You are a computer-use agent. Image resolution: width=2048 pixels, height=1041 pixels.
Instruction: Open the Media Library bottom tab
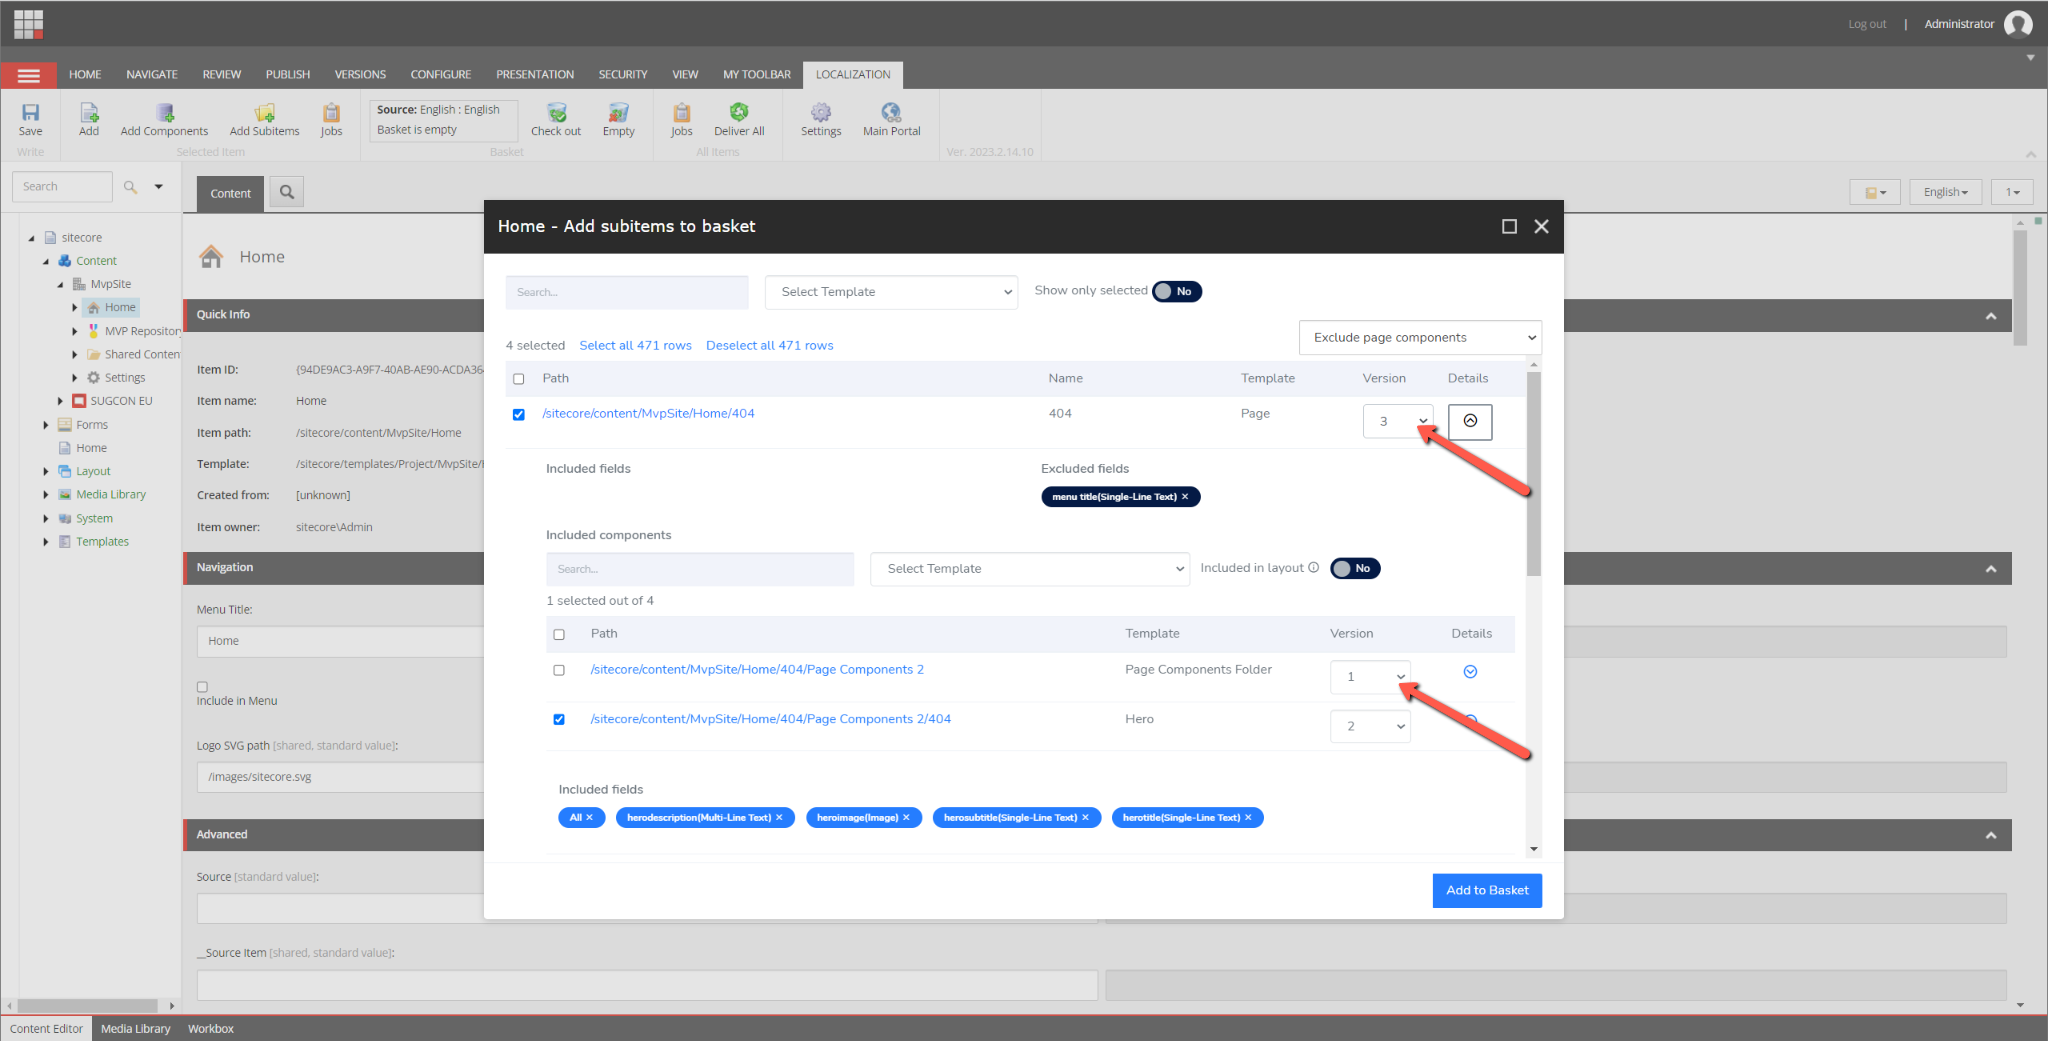pos(136,1029)
